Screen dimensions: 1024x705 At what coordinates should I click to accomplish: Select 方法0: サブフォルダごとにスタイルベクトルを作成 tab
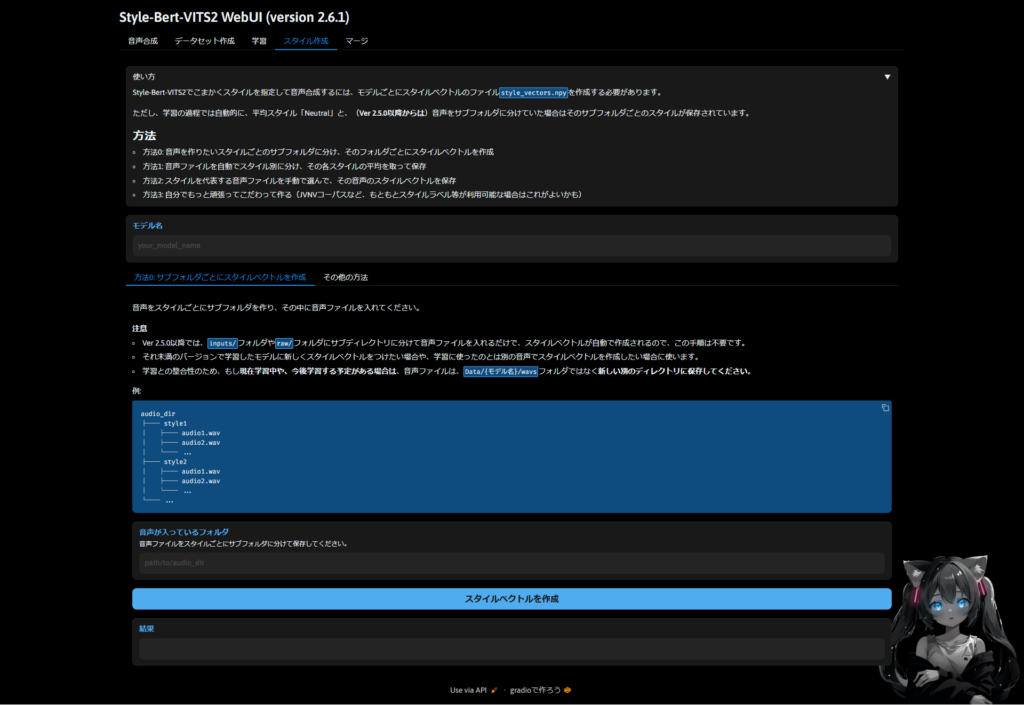click(220, 277)
